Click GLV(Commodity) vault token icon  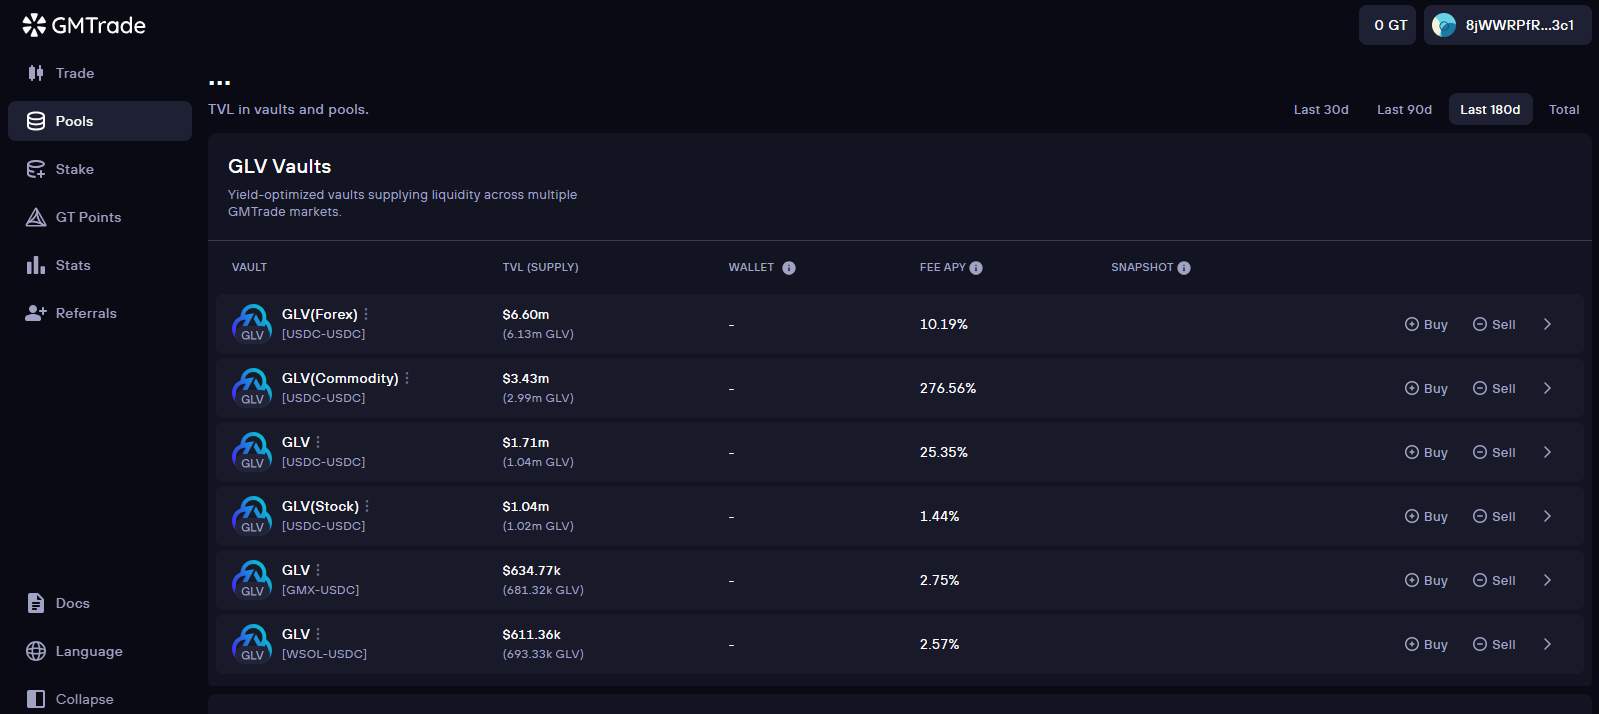tap(252, 388)
